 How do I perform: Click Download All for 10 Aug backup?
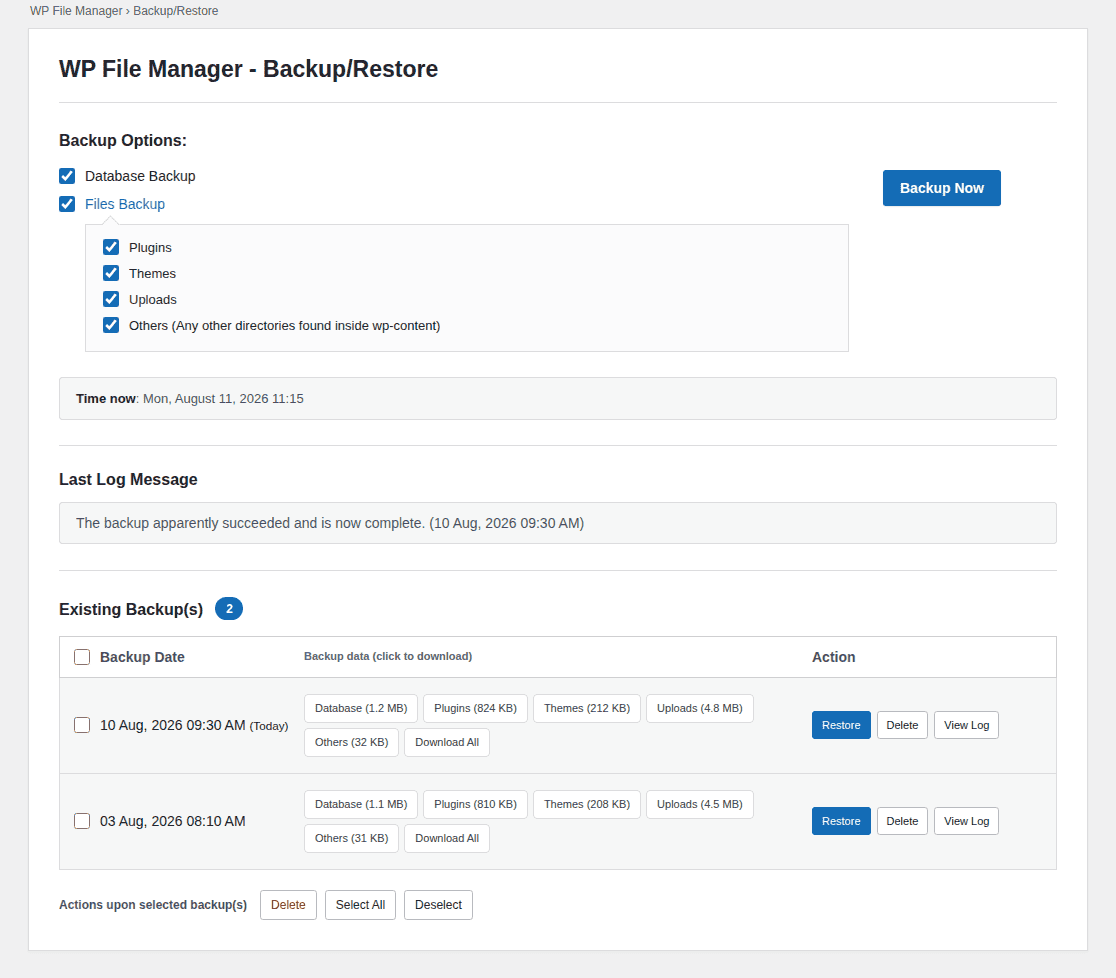pyautogui.click(x=447, y=742)
